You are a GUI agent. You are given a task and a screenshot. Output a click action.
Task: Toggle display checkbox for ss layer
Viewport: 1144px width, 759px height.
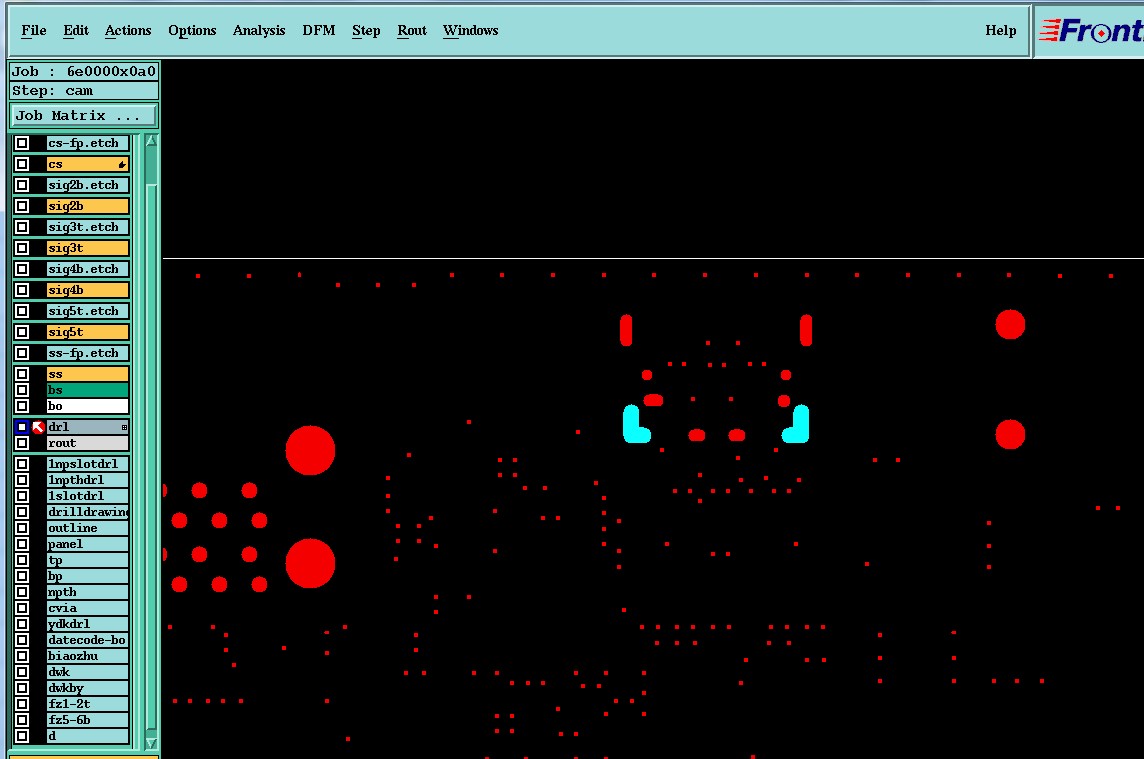(x=22, y=374)
